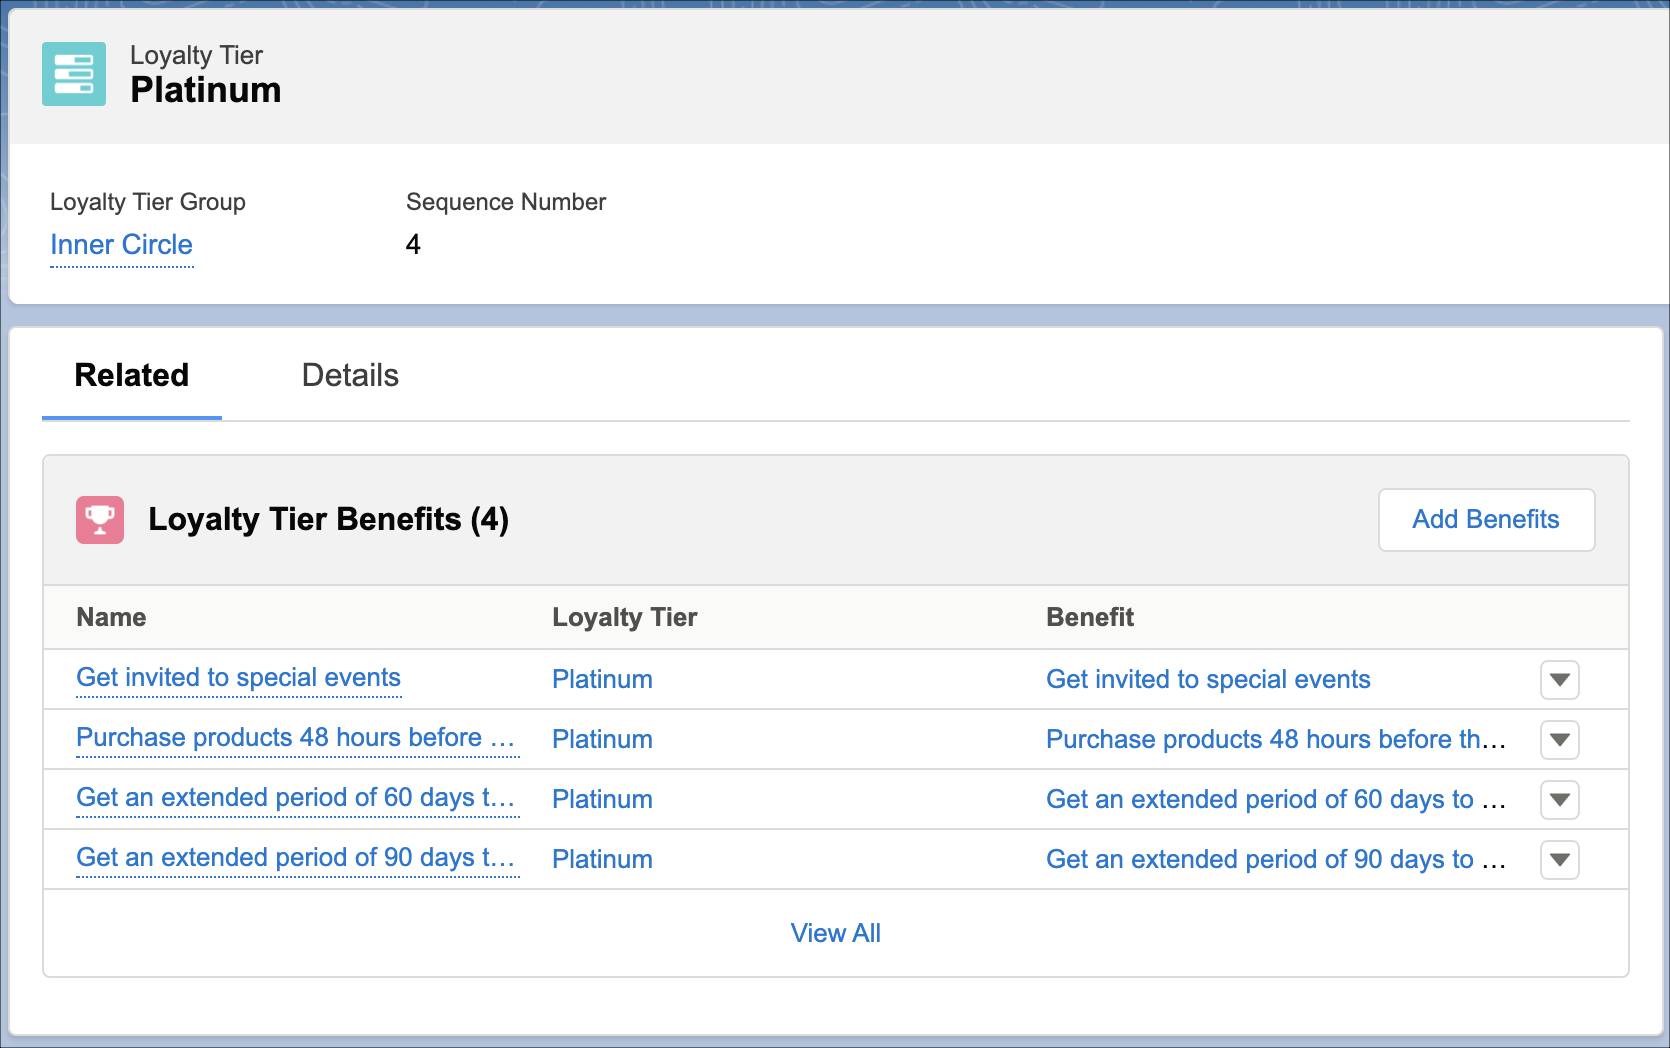This screenshot has height=1048, width=1670.
Task: Open the extended period of 90 days record
Action: click(x=296, y=858)
